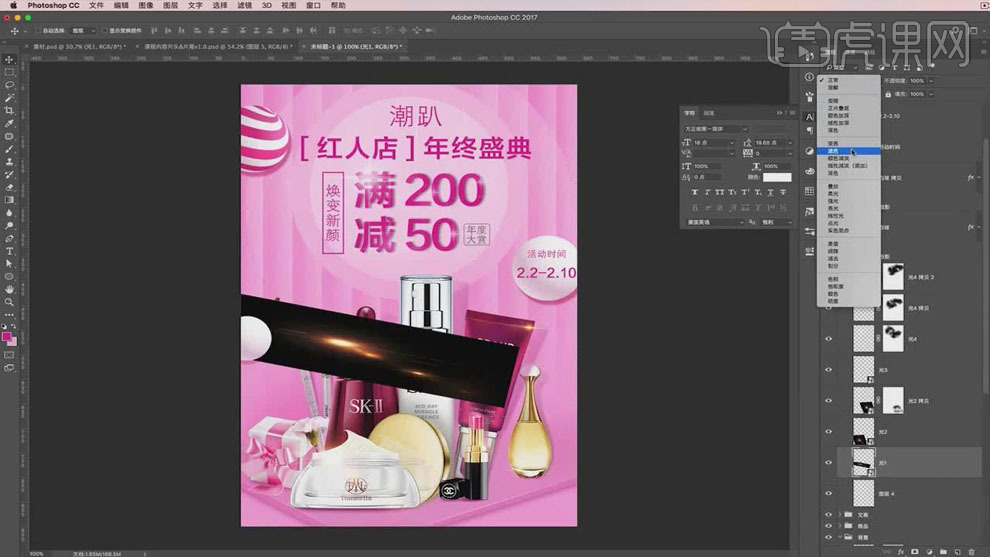
Task: Click the new adjustment layer icon
Action: tap(929, 552)
